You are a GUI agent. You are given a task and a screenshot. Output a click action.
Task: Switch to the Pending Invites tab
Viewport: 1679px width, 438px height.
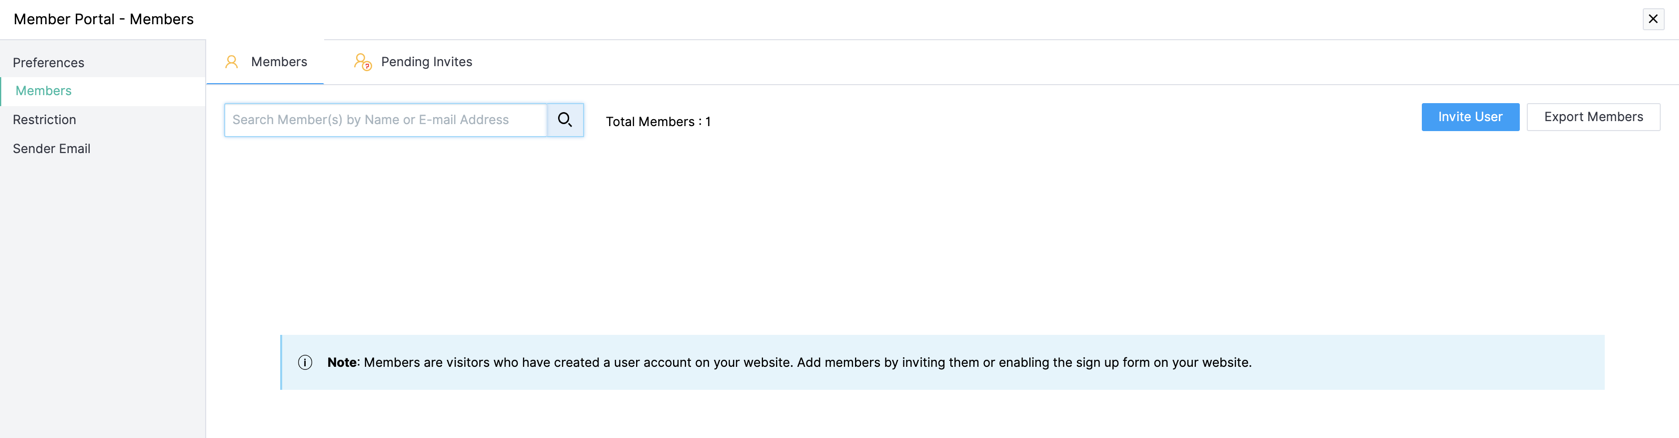426,62
